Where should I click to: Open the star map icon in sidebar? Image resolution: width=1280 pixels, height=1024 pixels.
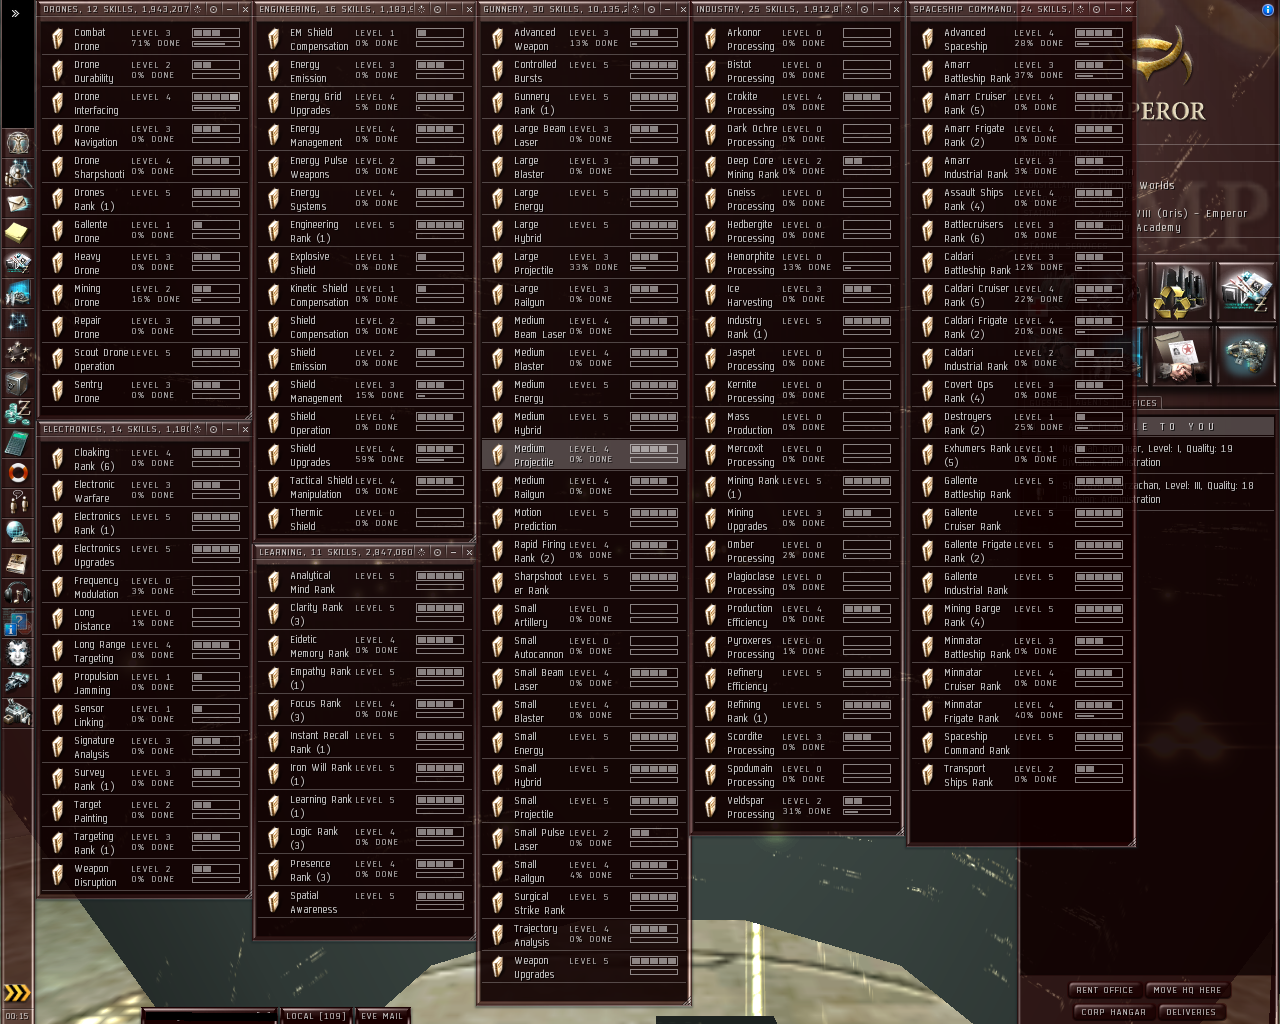pyautogui.click(x=17, y=322)
